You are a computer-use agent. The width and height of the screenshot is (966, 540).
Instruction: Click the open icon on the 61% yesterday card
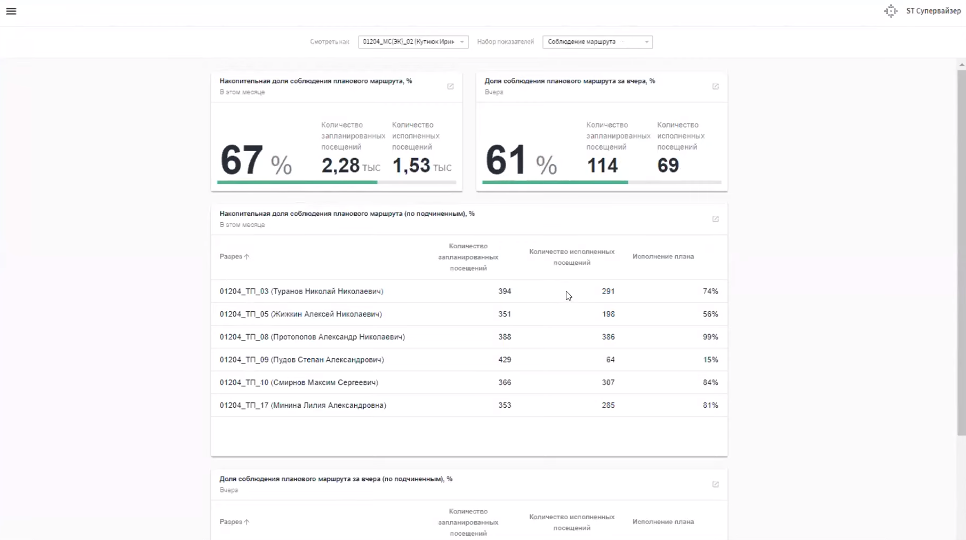tap(715, 86)
